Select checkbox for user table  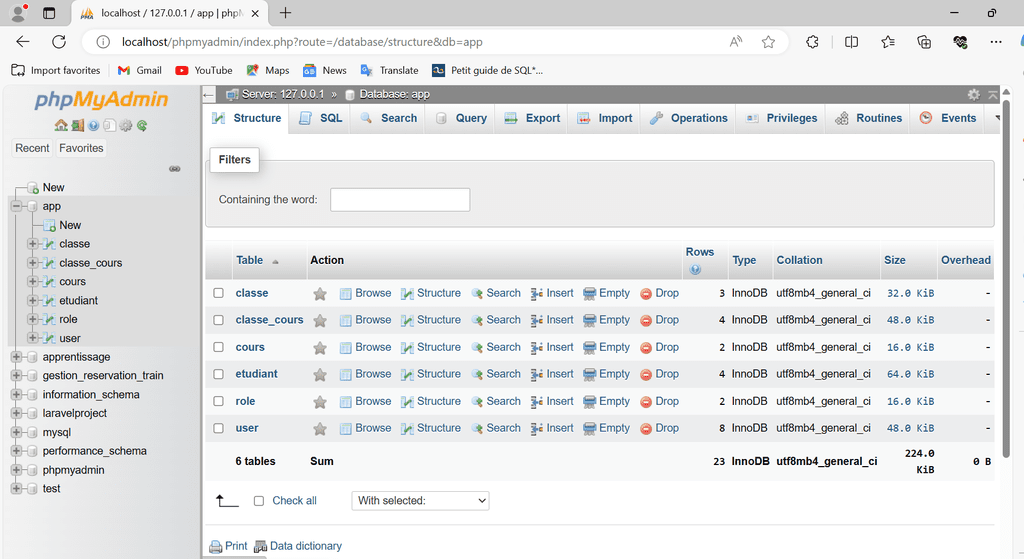point(219,428)
